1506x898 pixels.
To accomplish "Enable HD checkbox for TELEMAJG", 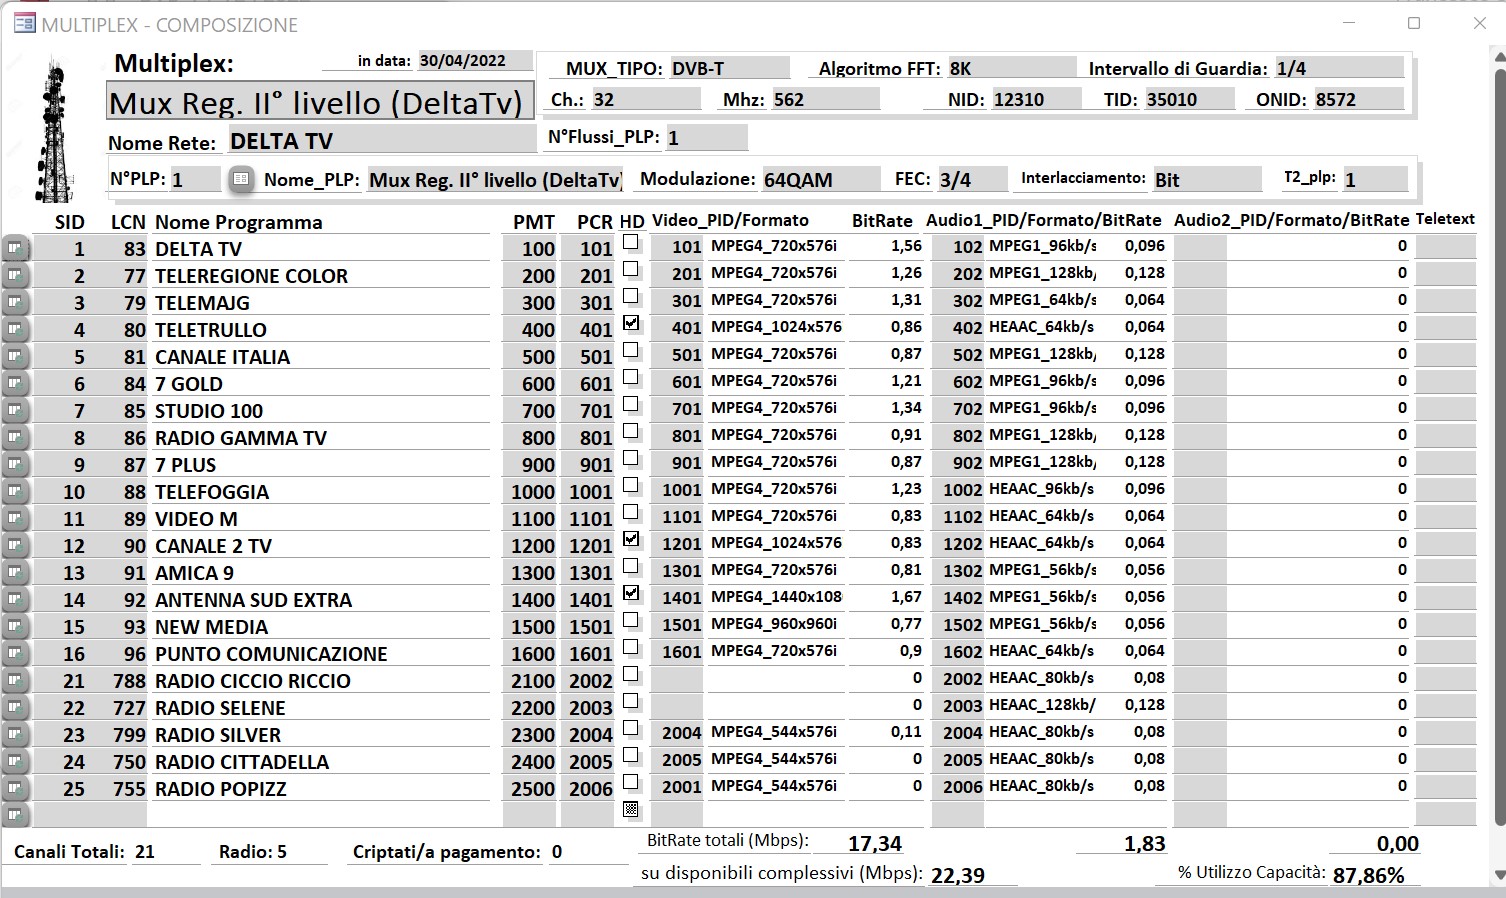I will (631, 296).
